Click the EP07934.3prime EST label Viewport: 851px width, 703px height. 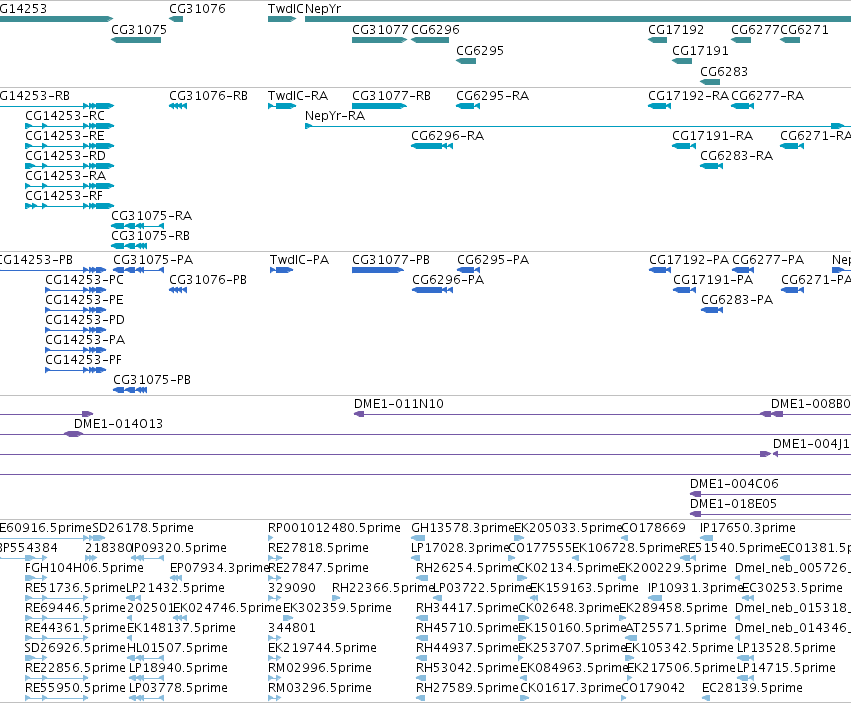tap(220, 568)
